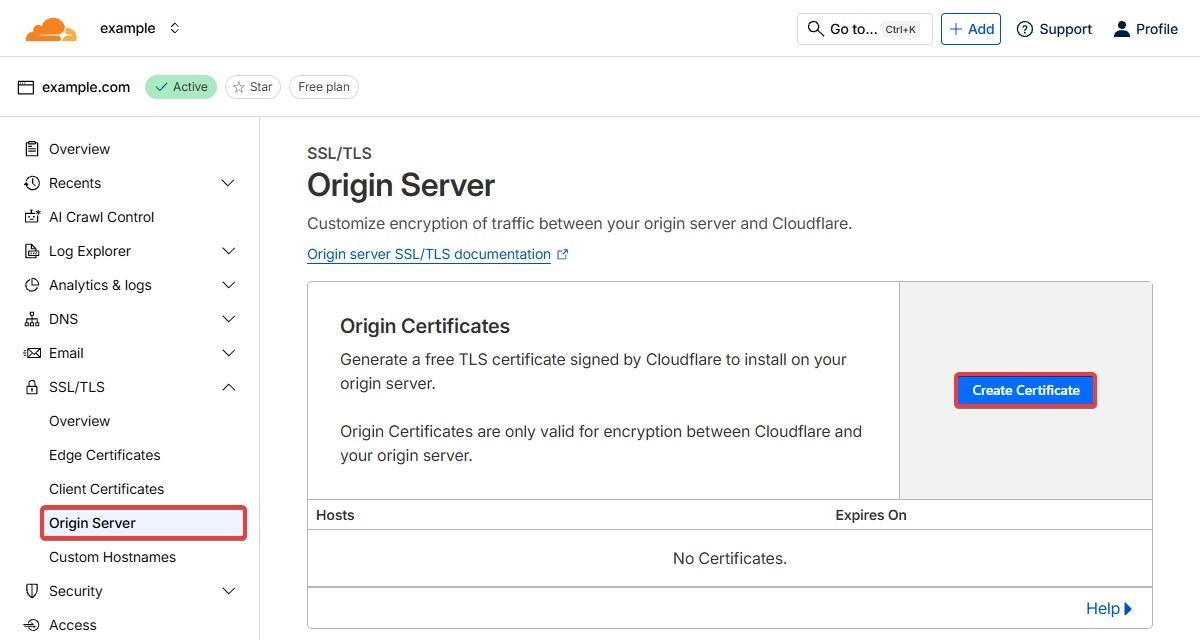The width and height of the screenshot is (1200, 640).
Task: Expand the Analytics & logs chevron
Action: click(228, 285)
